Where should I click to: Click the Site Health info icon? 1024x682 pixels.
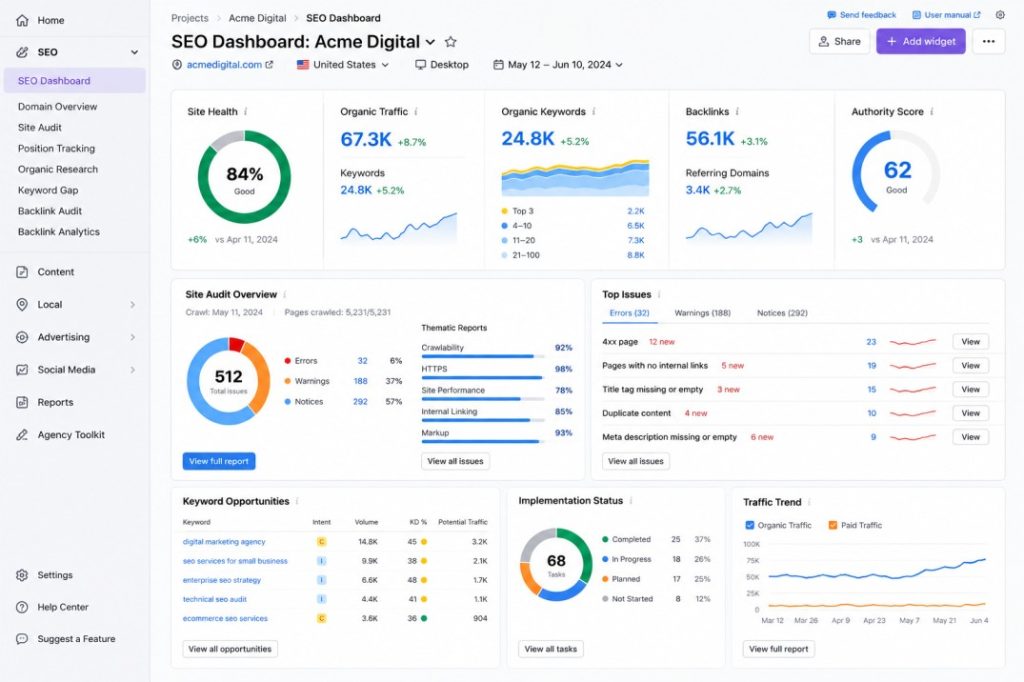(x=246, y=112)
